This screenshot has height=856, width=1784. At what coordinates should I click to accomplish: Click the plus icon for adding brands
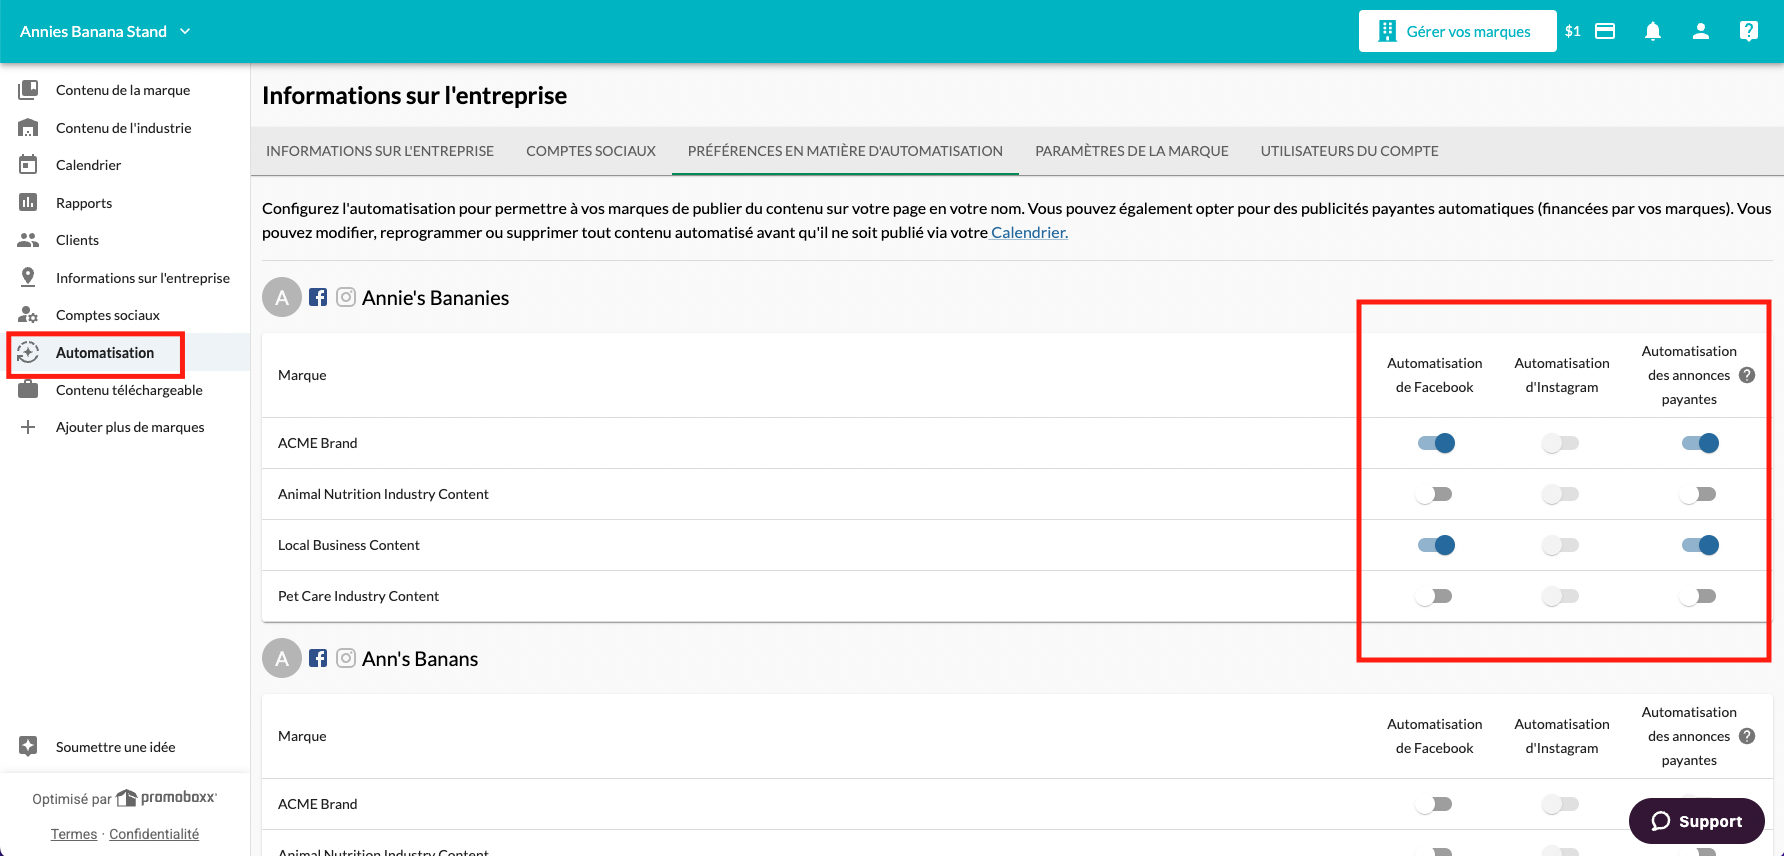pos(28,427)
